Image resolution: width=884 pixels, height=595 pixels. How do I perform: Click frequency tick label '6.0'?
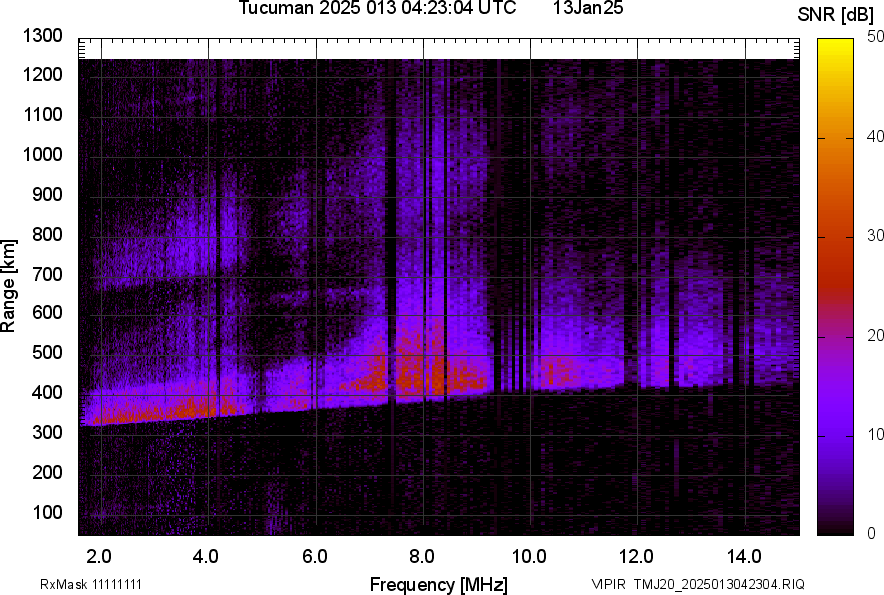click(x=315, y=557)
